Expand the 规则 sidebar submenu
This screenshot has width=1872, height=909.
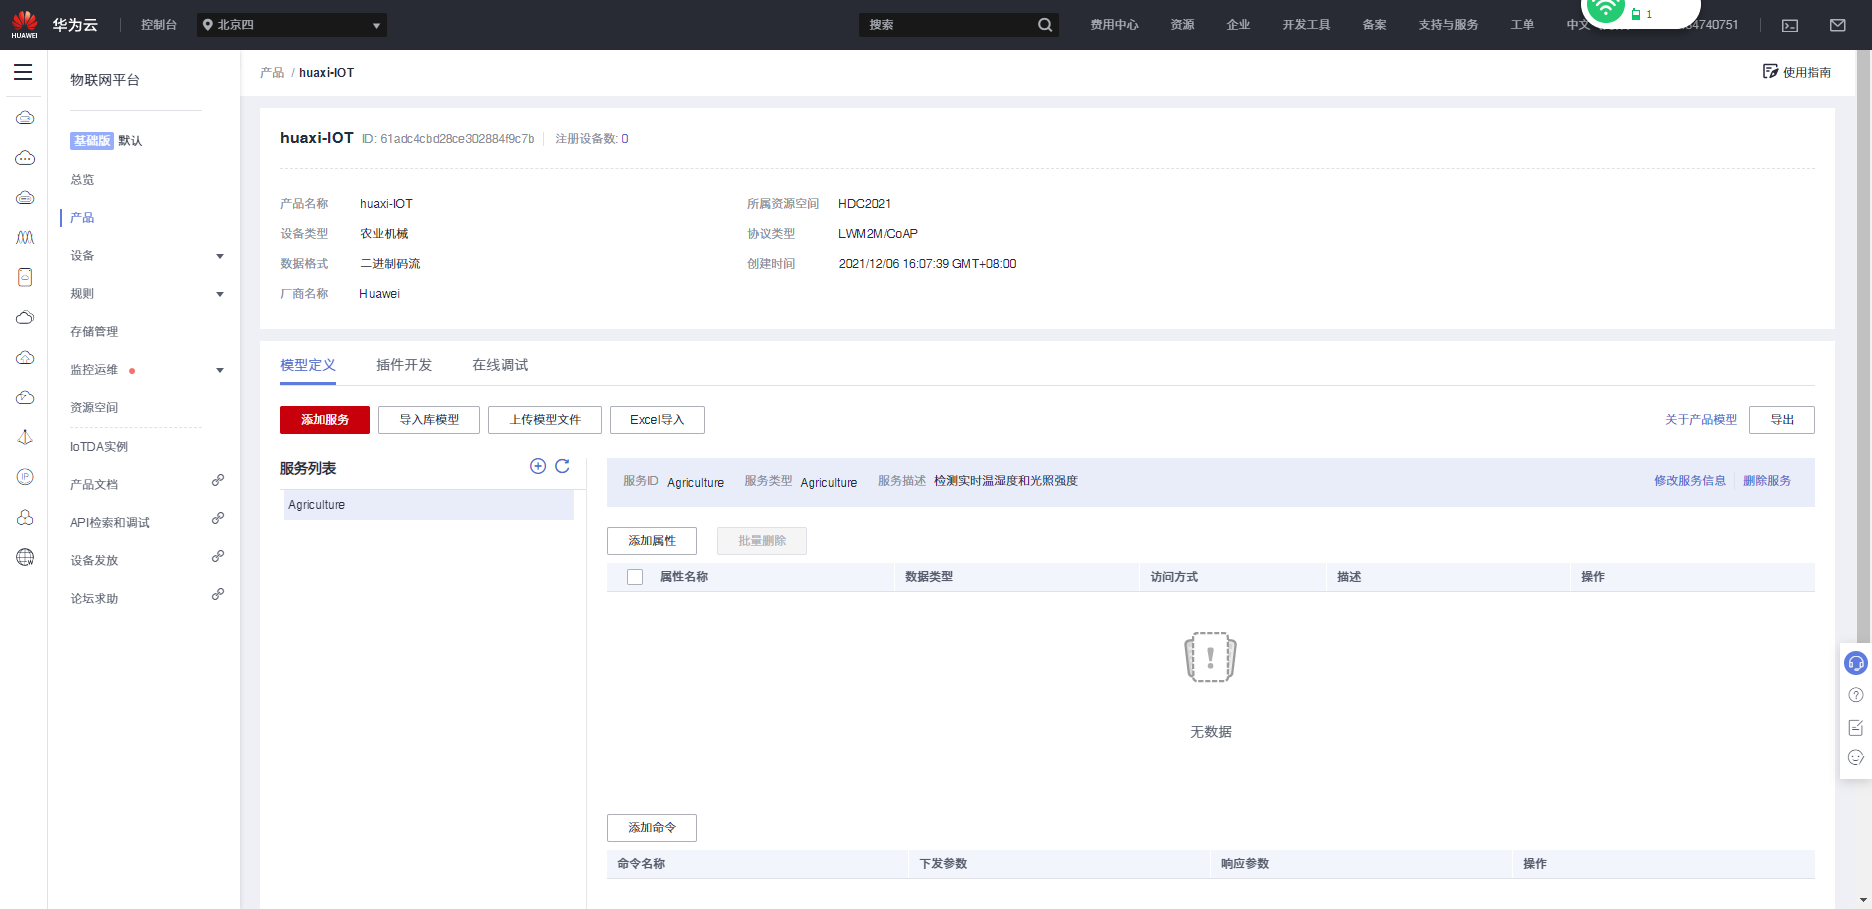pyautogui.click(x=220, y=294)
